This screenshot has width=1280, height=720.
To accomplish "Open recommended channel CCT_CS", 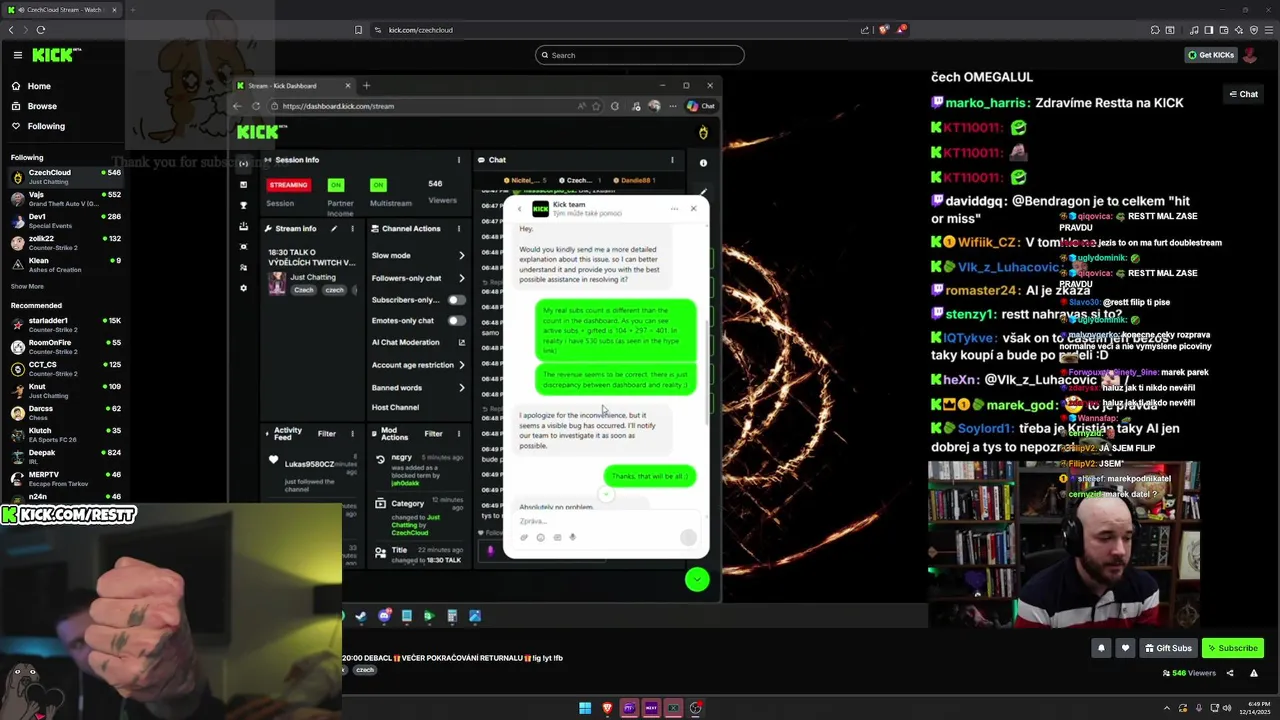I will (x=65, y=369).
